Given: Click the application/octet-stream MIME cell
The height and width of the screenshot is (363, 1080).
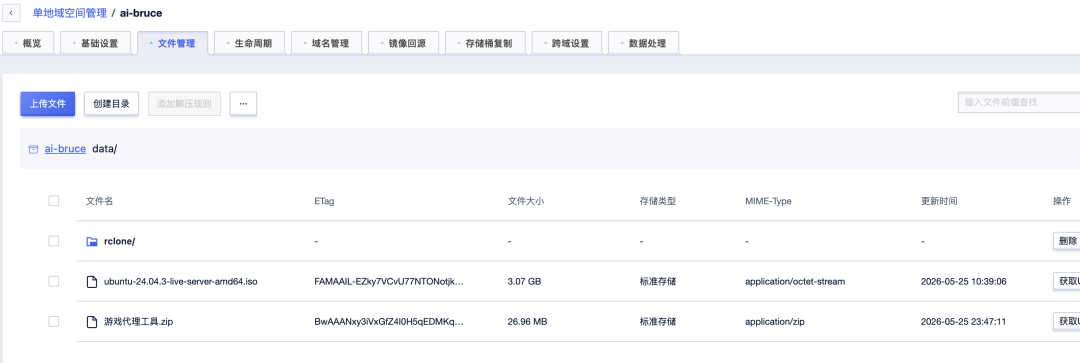Looking at the screenshot, I should [x=795, y=281].
